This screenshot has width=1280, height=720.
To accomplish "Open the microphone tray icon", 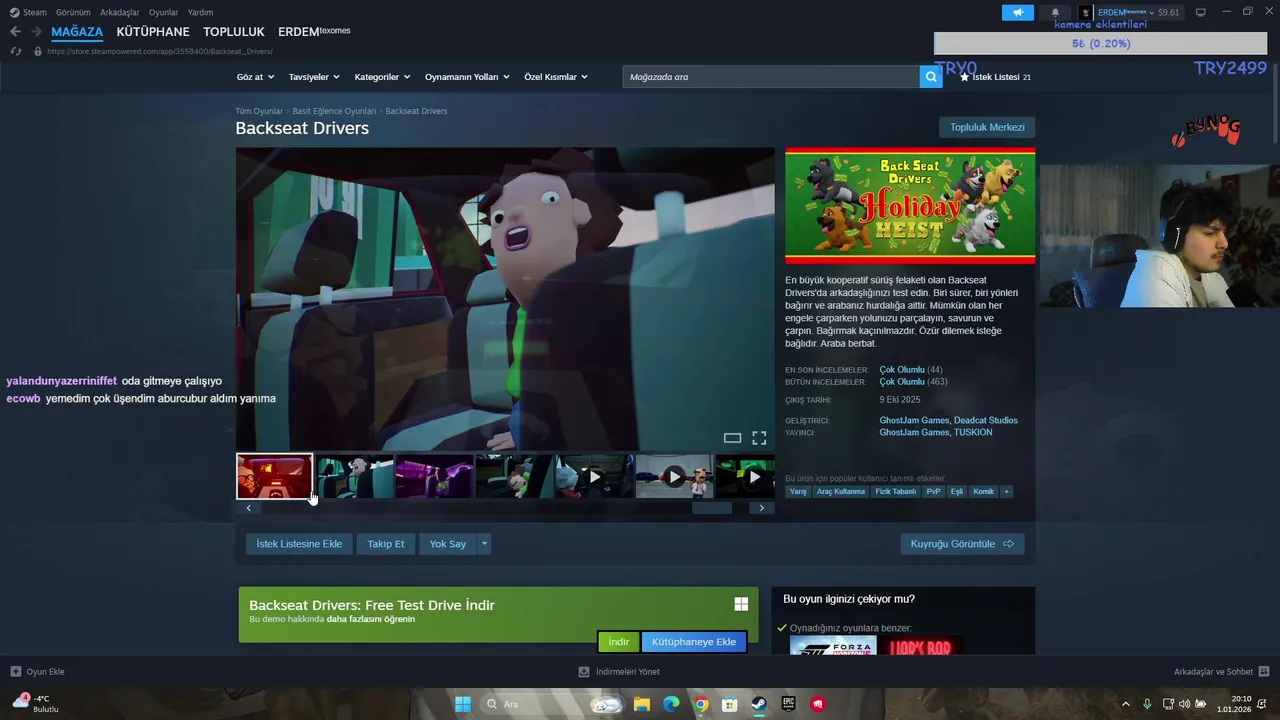I will 1147,704.
